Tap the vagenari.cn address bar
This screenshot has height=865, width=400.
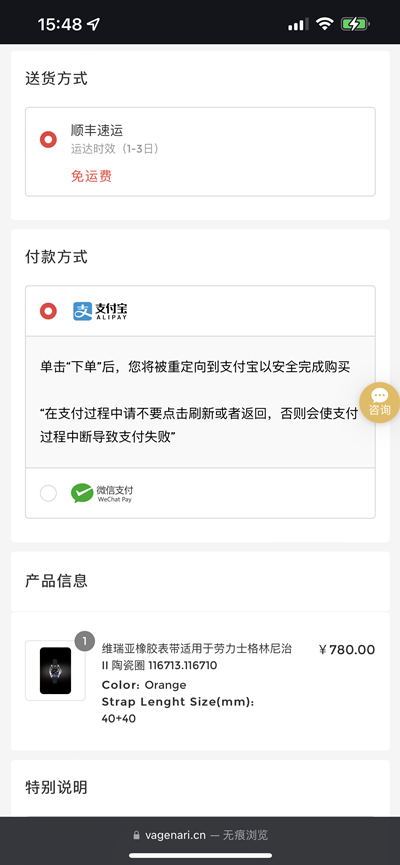pos(200,835)
